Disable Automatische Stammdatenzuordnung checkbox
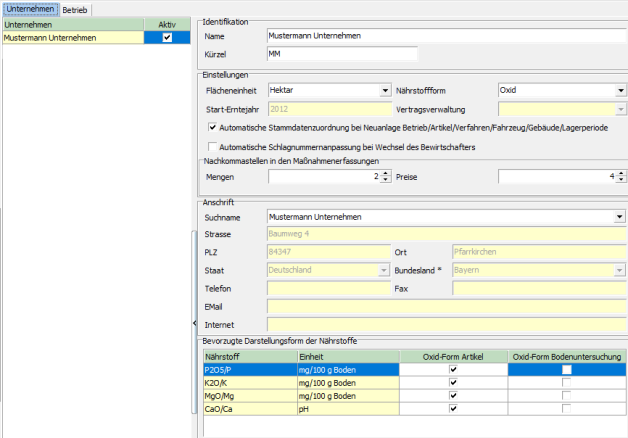 pyautogui.click(x=212, y=128)
